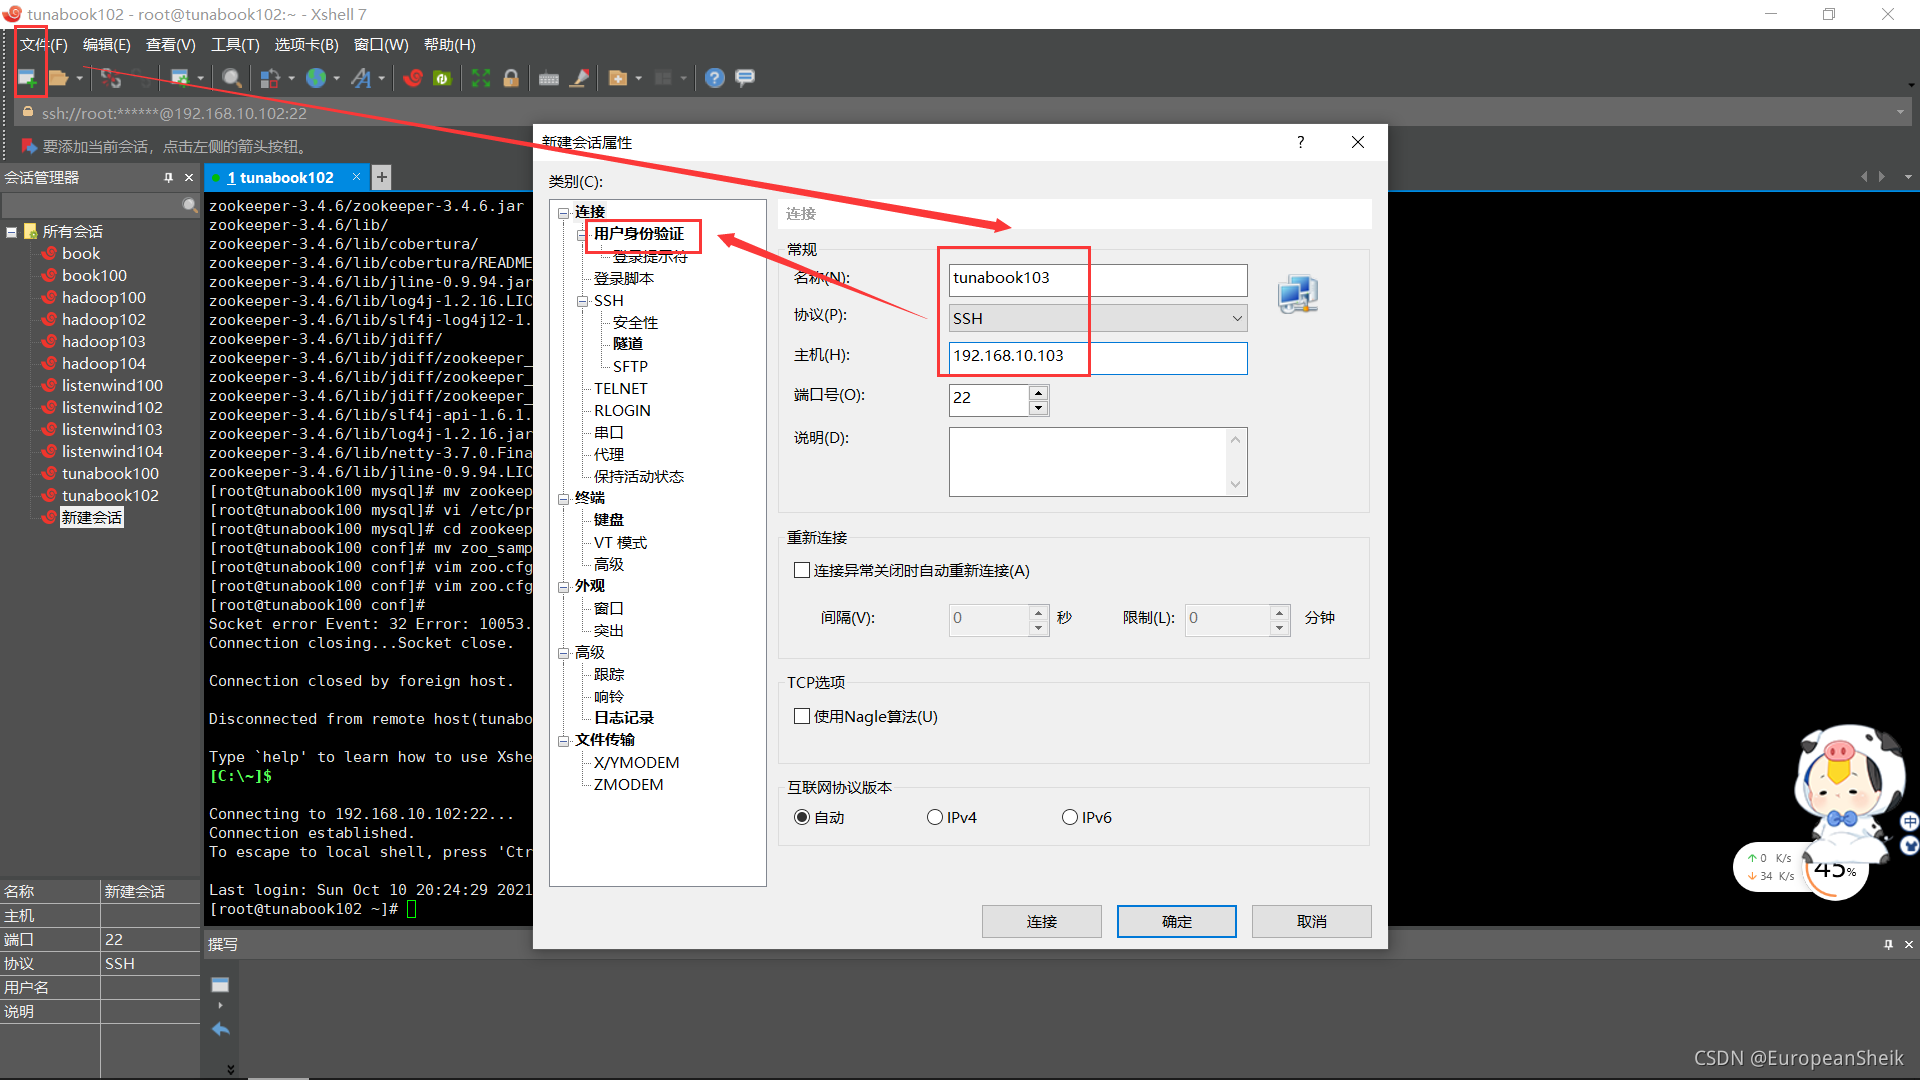Select the IPv4 radio button
This screenshot has height=1080, width=1920.
coord(935,817)
